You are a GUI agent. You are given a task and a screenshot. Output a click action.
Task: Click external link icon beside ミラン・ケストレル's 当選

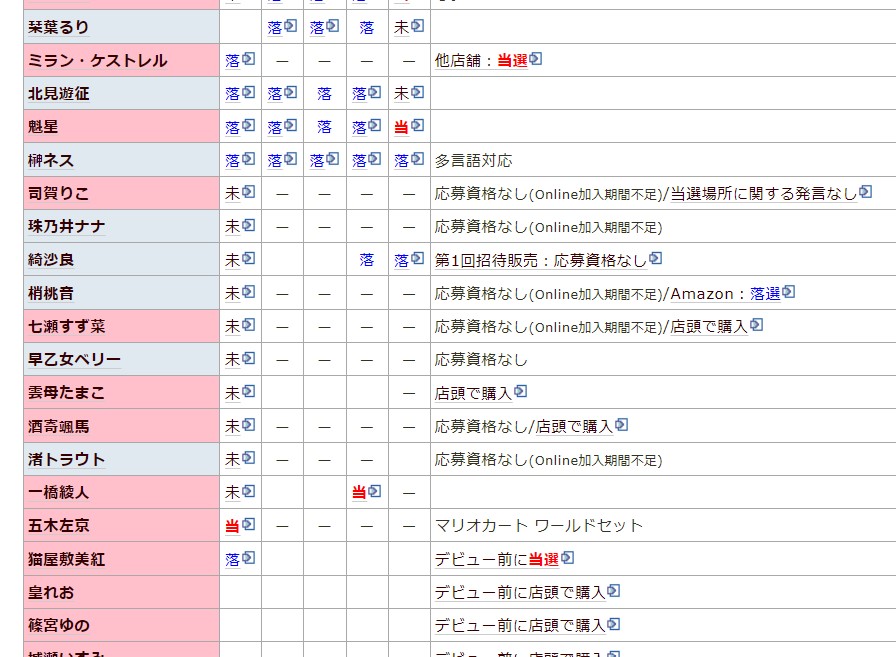coord(536,59)
